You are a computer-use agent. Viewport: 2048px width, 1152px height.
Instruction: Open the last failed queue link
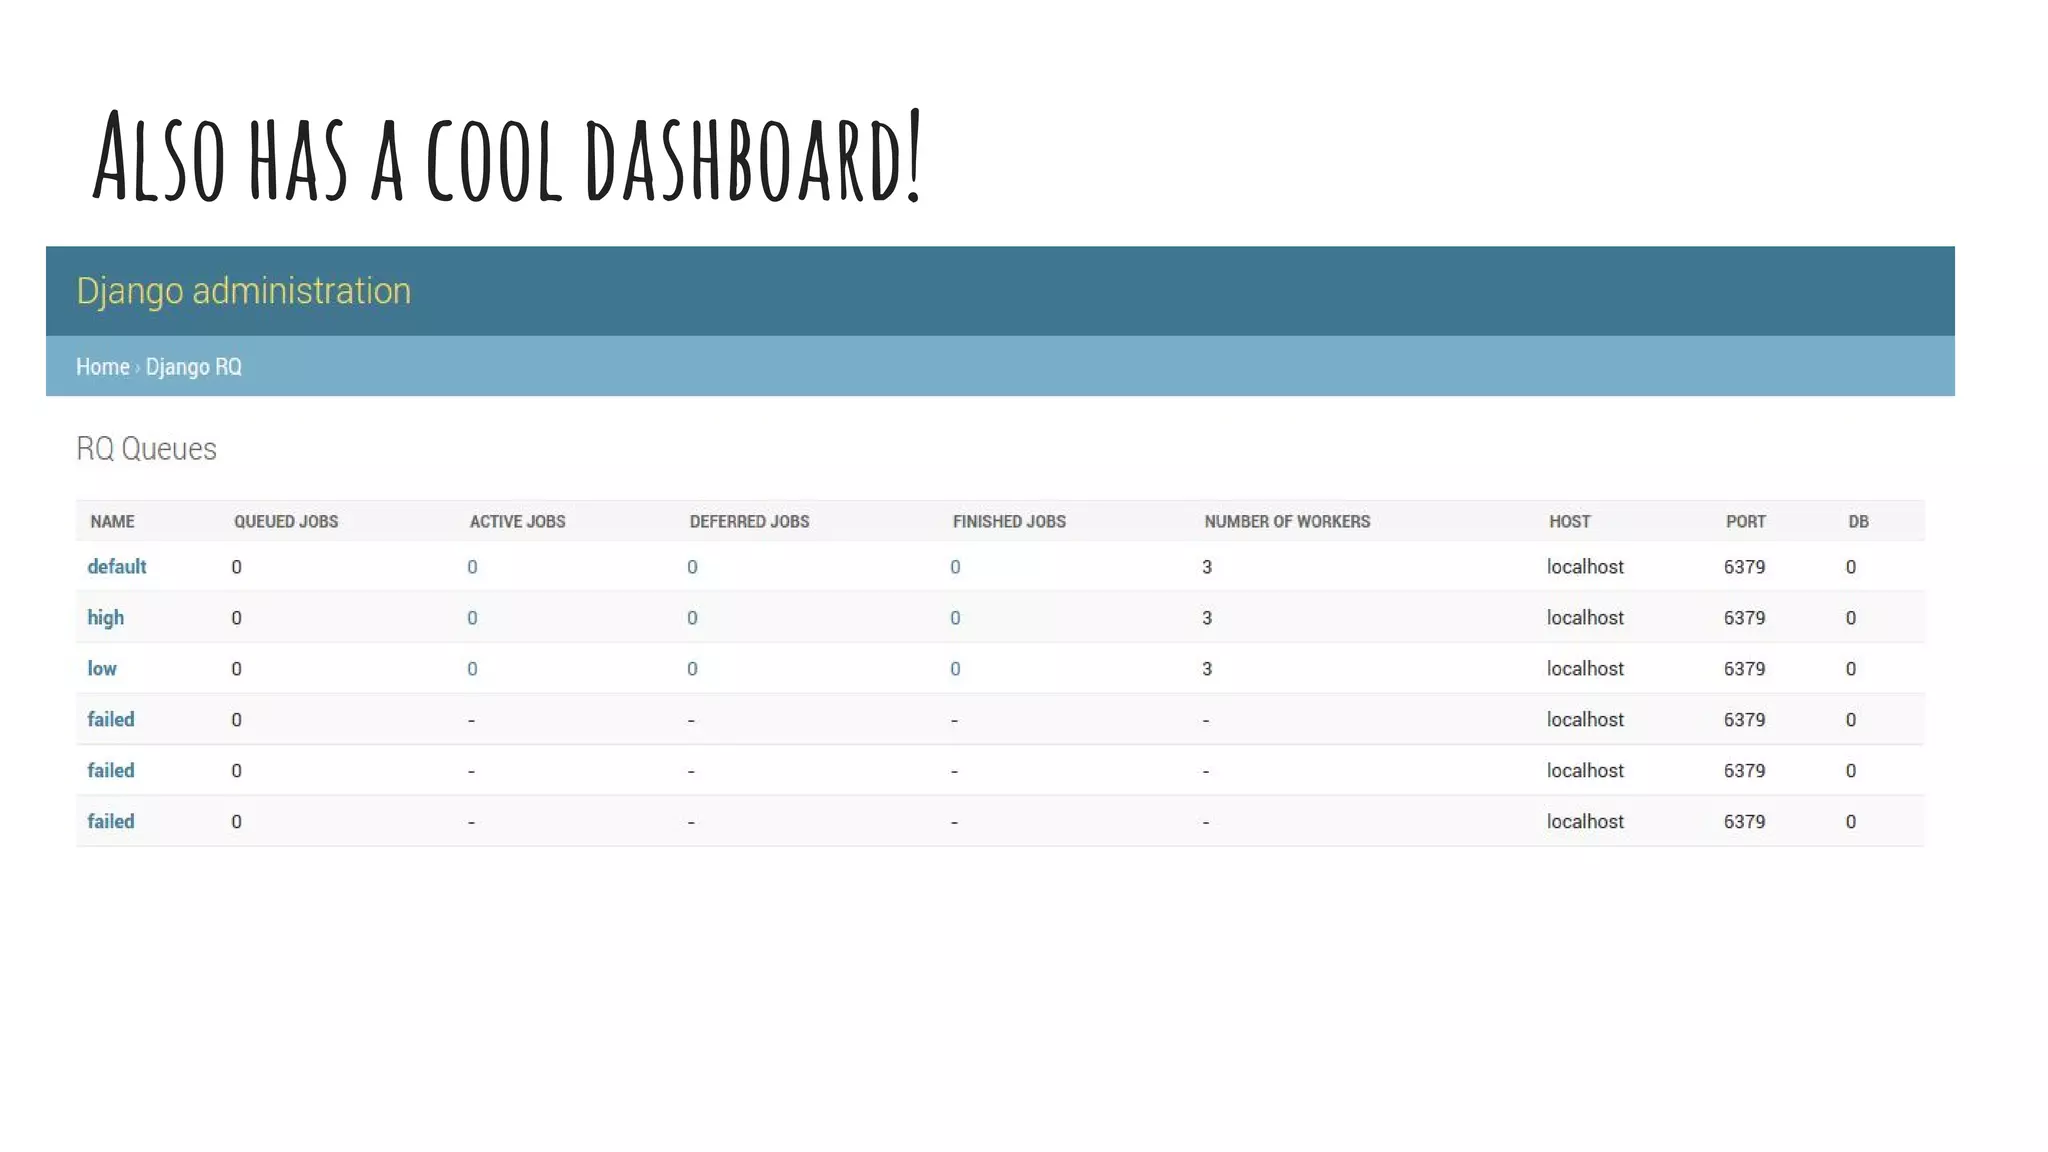(x=110, y=821)
